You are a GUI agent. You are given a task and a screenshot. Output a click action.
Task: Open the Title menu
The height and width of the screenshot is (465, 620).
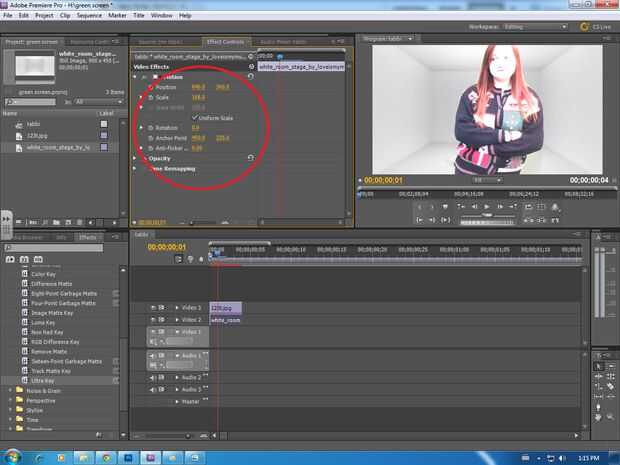[x=139, y=15]
